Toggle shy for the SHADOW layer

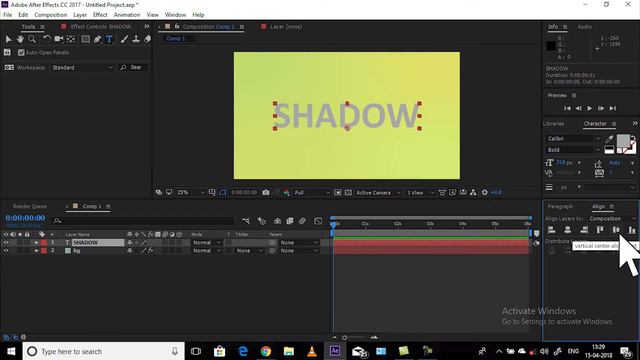(129, 242)
